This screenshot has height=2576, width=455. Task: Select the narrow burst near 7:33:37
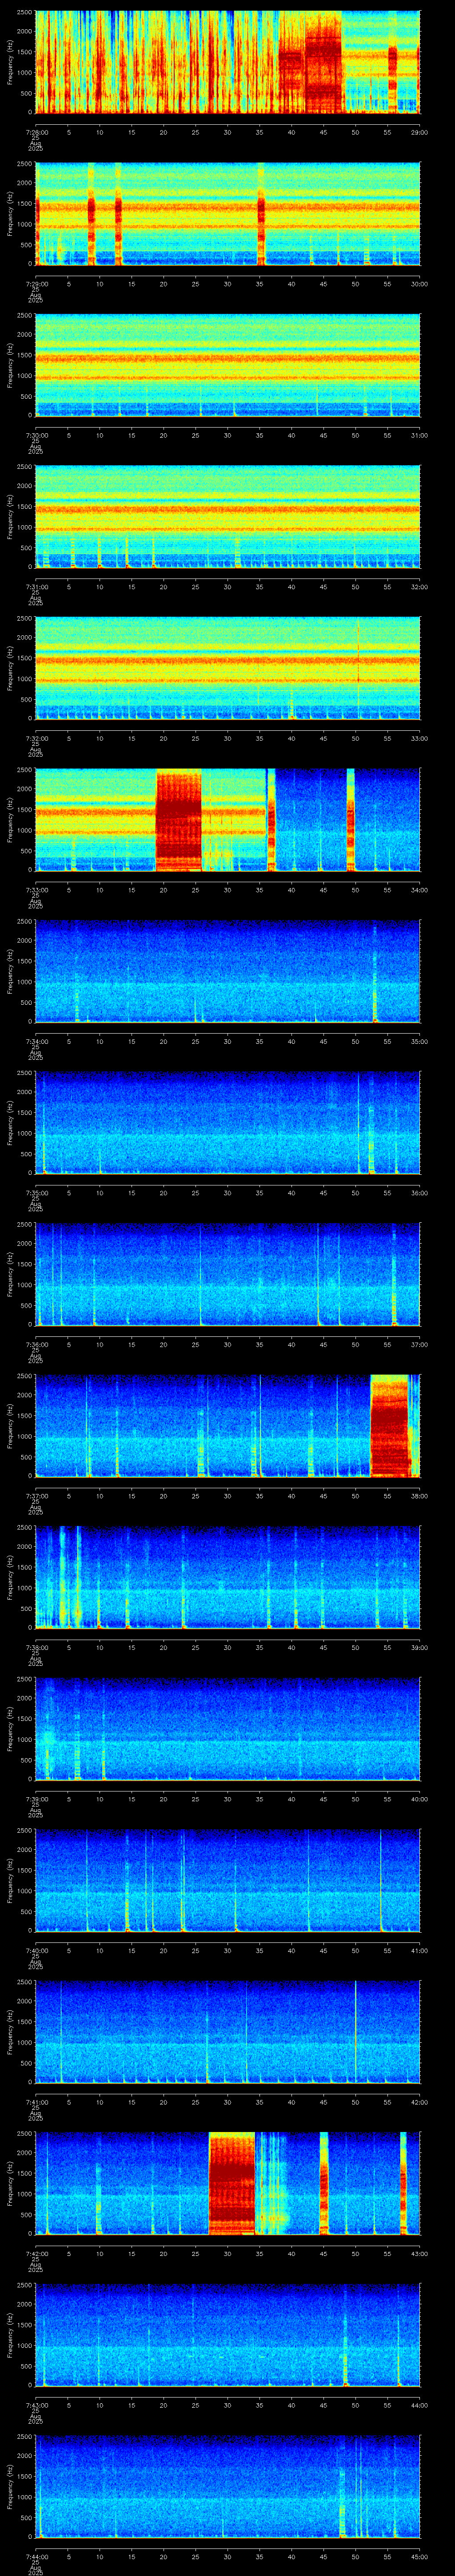click(271, 820)
